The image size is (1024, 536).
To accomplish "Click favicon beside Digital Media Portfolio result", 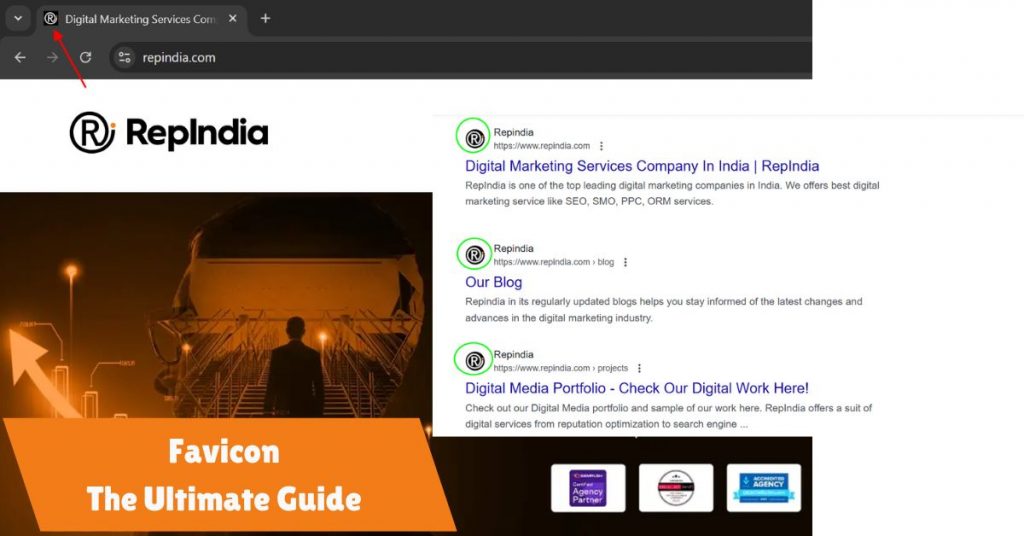I will point(474,361).
